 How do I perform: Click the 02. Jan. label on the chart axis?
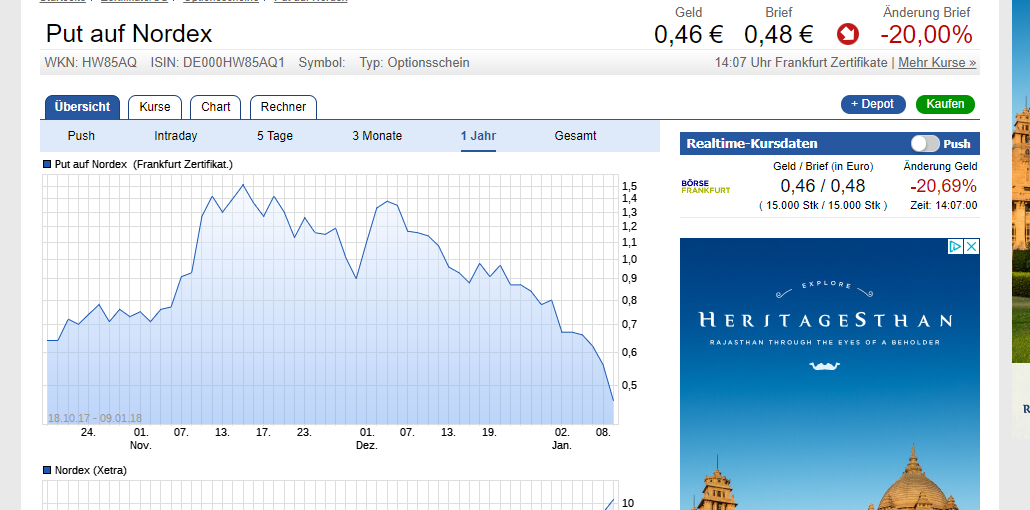(x=562, y=438)
